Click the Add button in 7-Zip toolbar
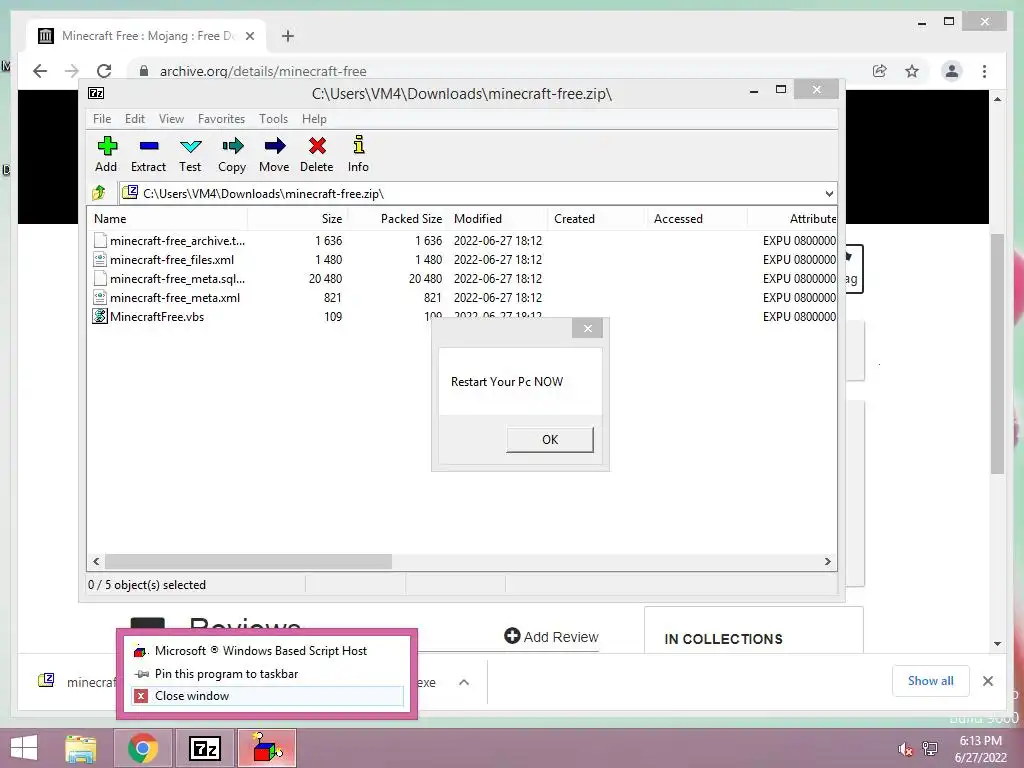The image size is (1024, 768). point(106,154)
